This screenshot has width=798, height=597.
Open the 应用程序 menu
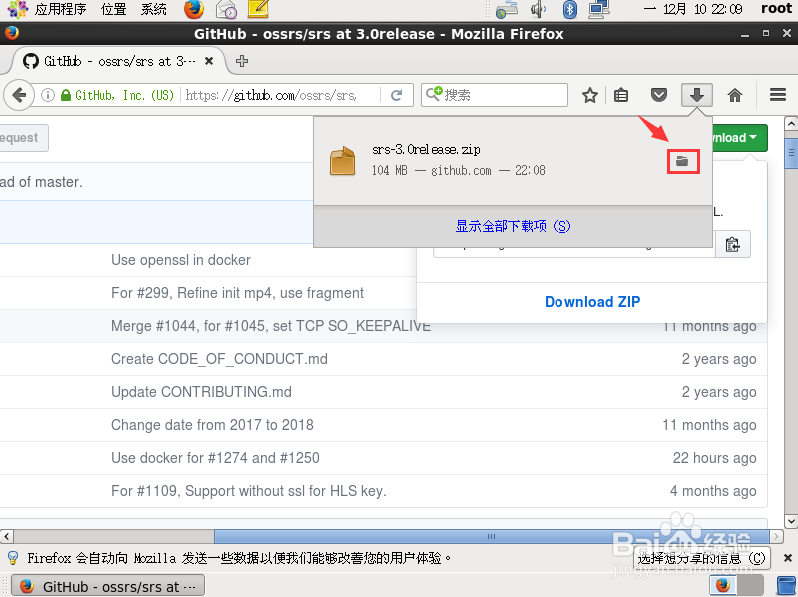[x=60, y=9]
